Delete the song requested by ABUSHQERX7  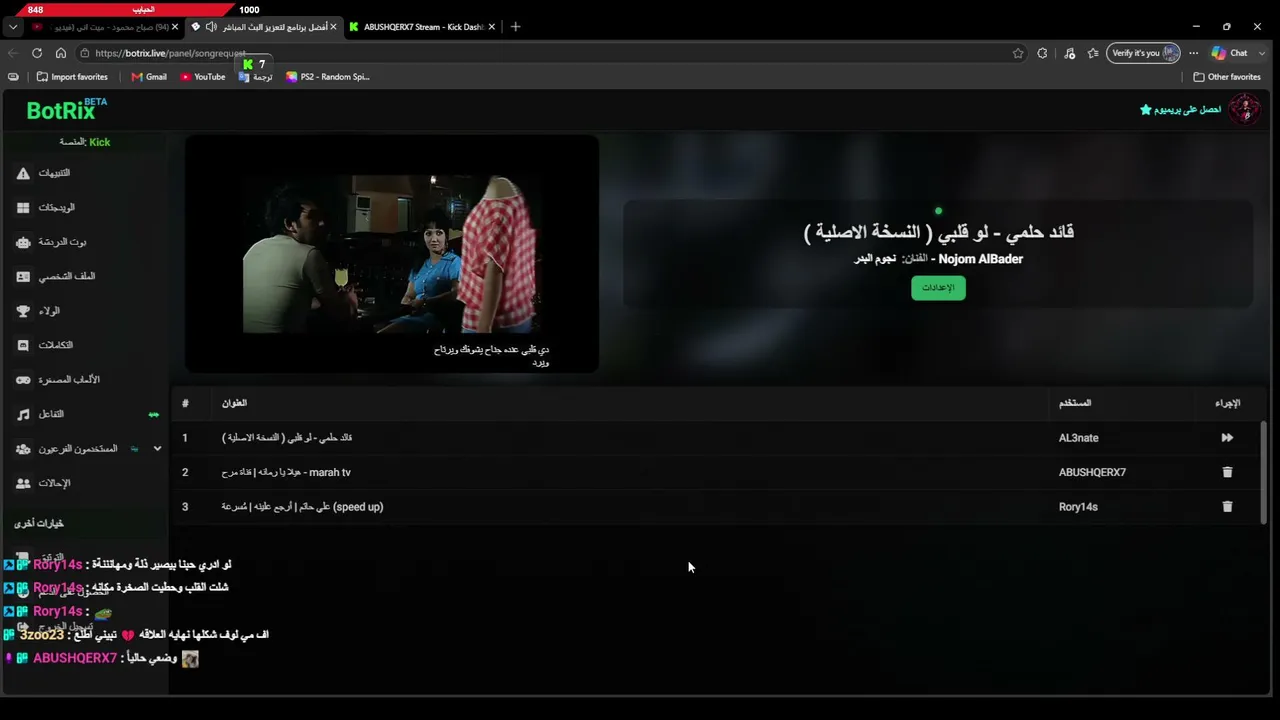1227,472
